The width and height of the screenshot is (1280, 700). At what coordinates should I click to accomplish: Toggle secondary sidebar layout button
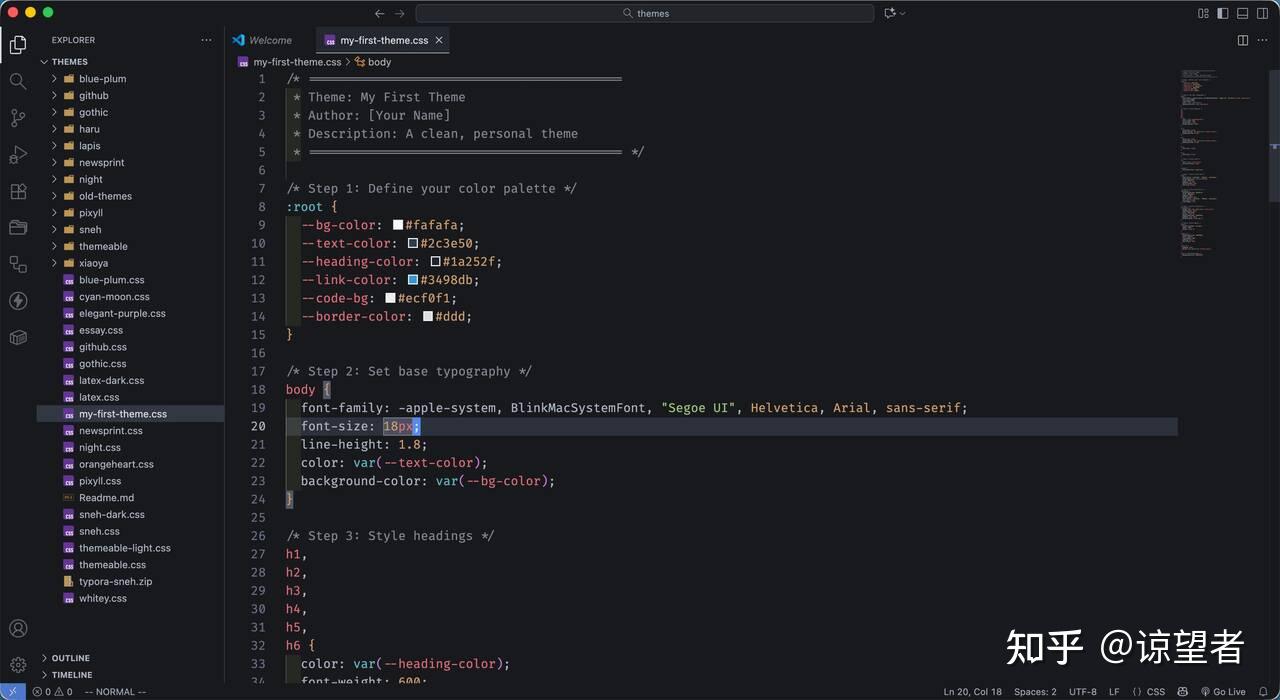pyautogui.click(x=1262, y=13)
